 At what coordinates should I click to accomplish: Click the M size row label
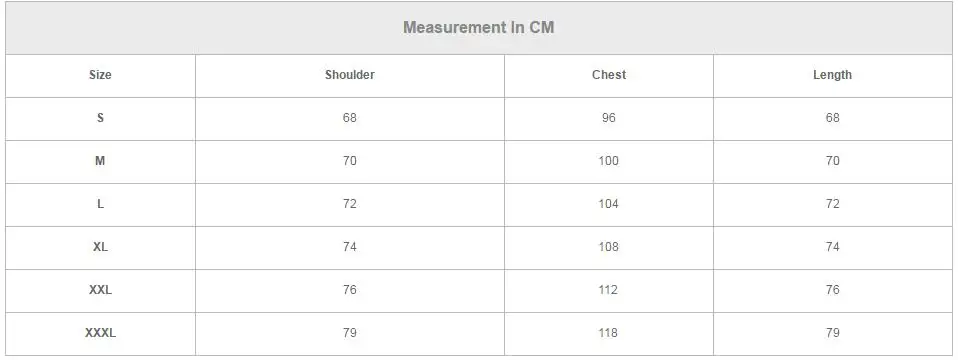(100, 161)
